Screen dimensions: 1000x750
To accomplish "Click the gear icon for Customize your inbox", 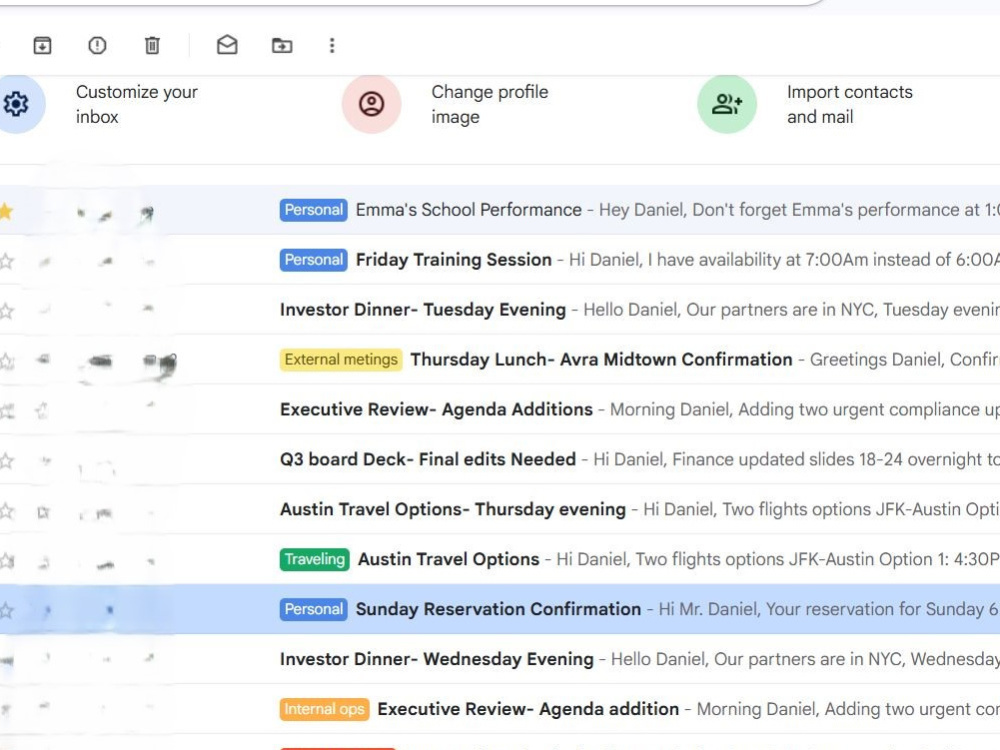I will (16, 103).
